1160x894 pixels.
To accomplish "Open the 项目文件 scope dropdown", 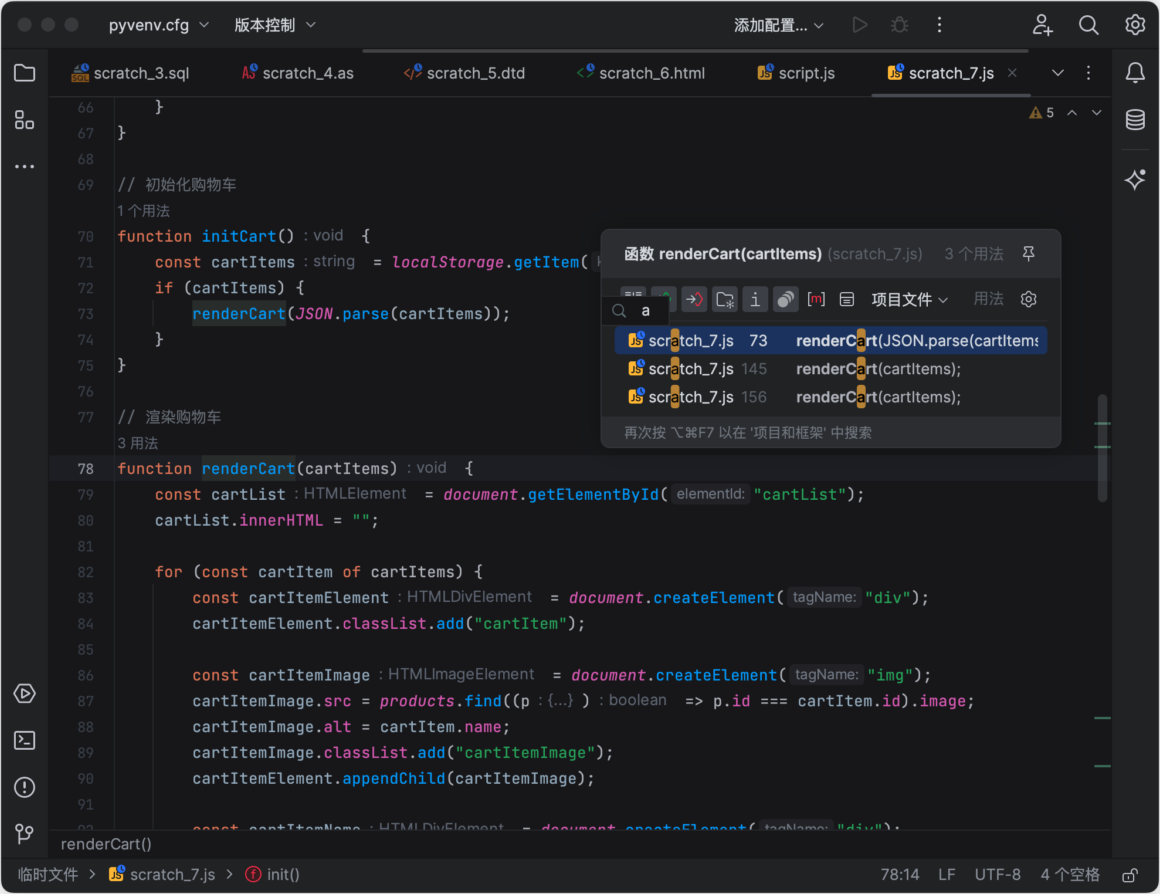I will coord(909,299).
